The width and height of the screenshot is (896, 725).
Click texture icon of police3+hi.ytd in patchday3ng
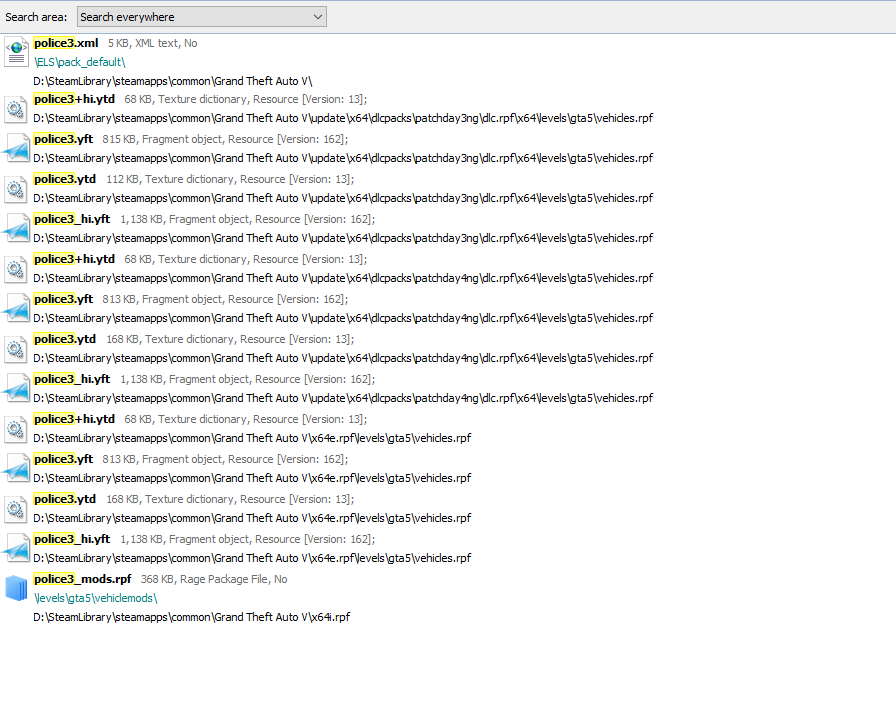pyautogui.click(x=16, y=109)
